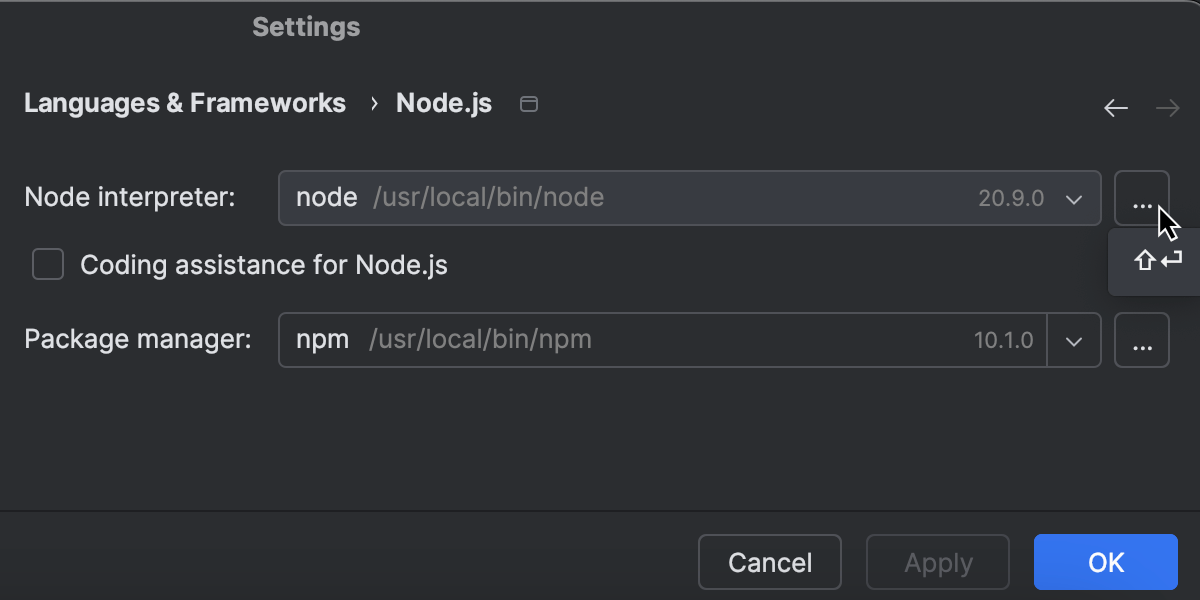This screenshot has height=600, width=1200.
Task: Open the package manager browse dialog
Action: coord(1142,340)
